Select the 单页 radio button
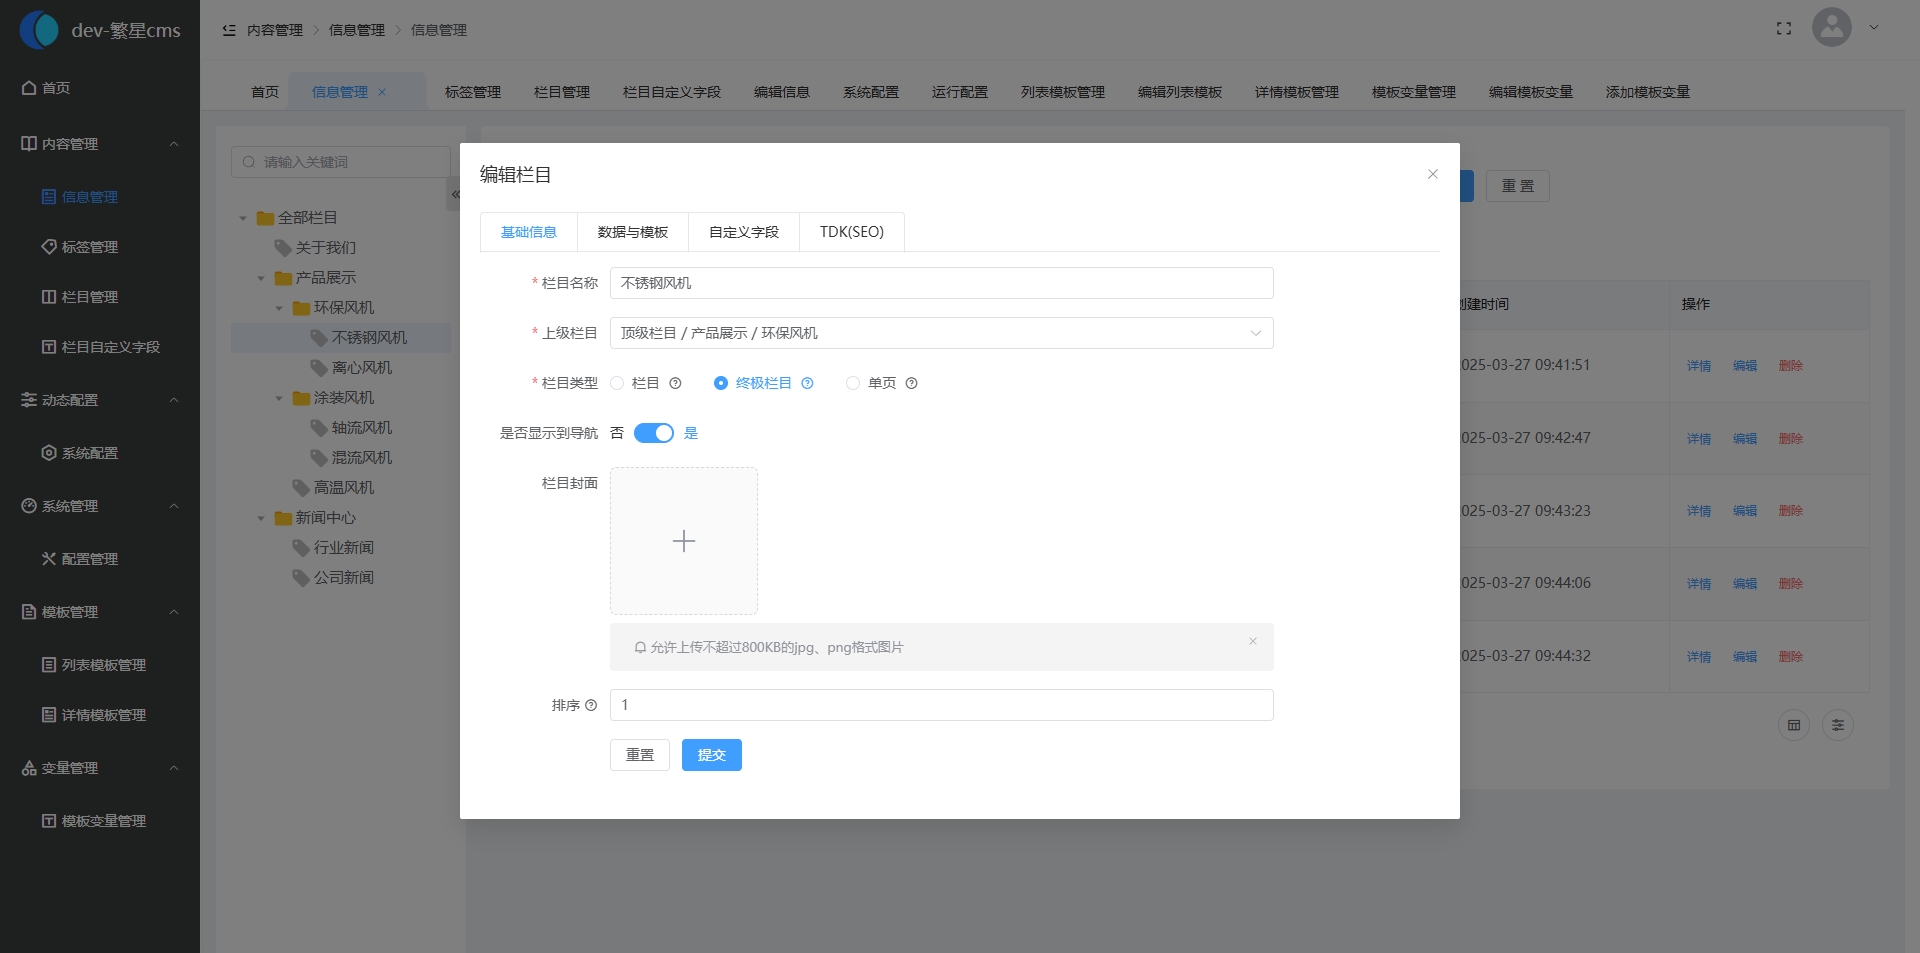This screenshot has height=953, width=1920. click(x=853, y=383)
